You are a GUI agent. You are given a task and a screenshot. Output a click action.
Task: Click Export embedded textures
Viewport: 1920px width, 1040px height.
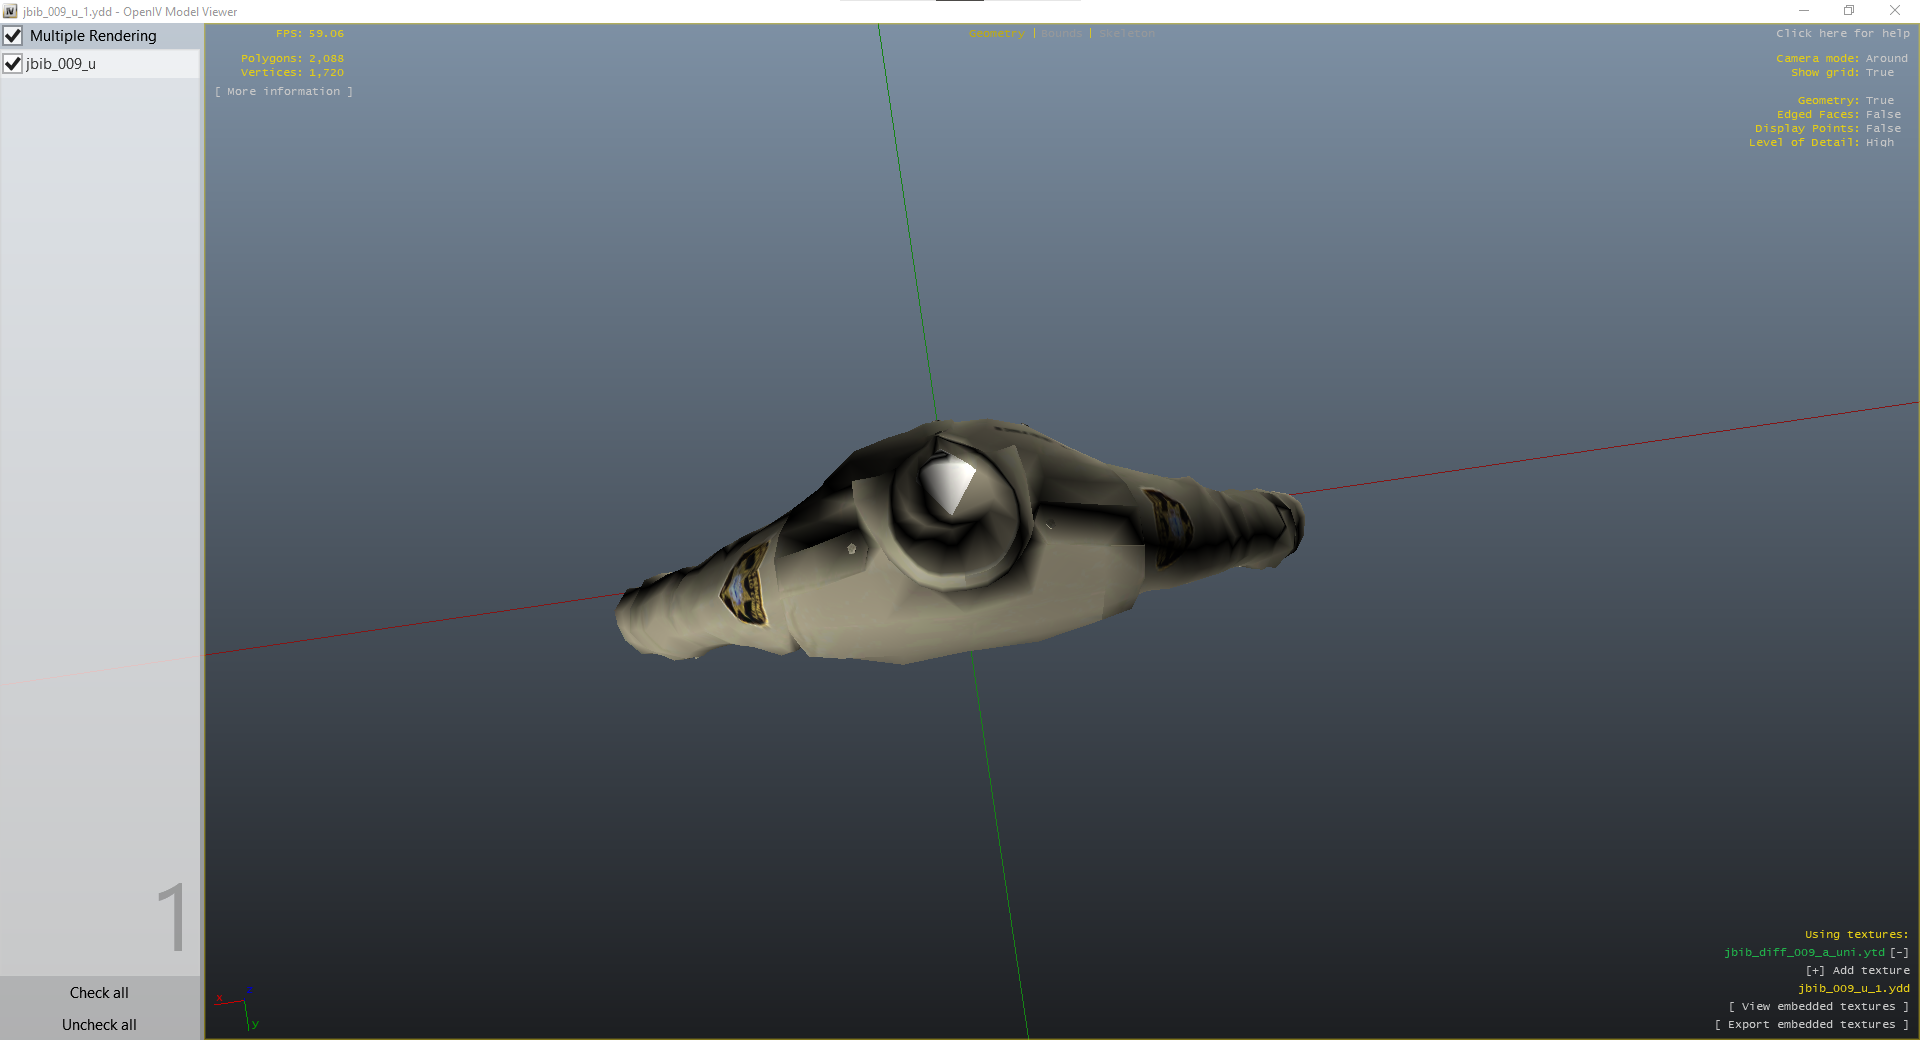(1811, 1024)
